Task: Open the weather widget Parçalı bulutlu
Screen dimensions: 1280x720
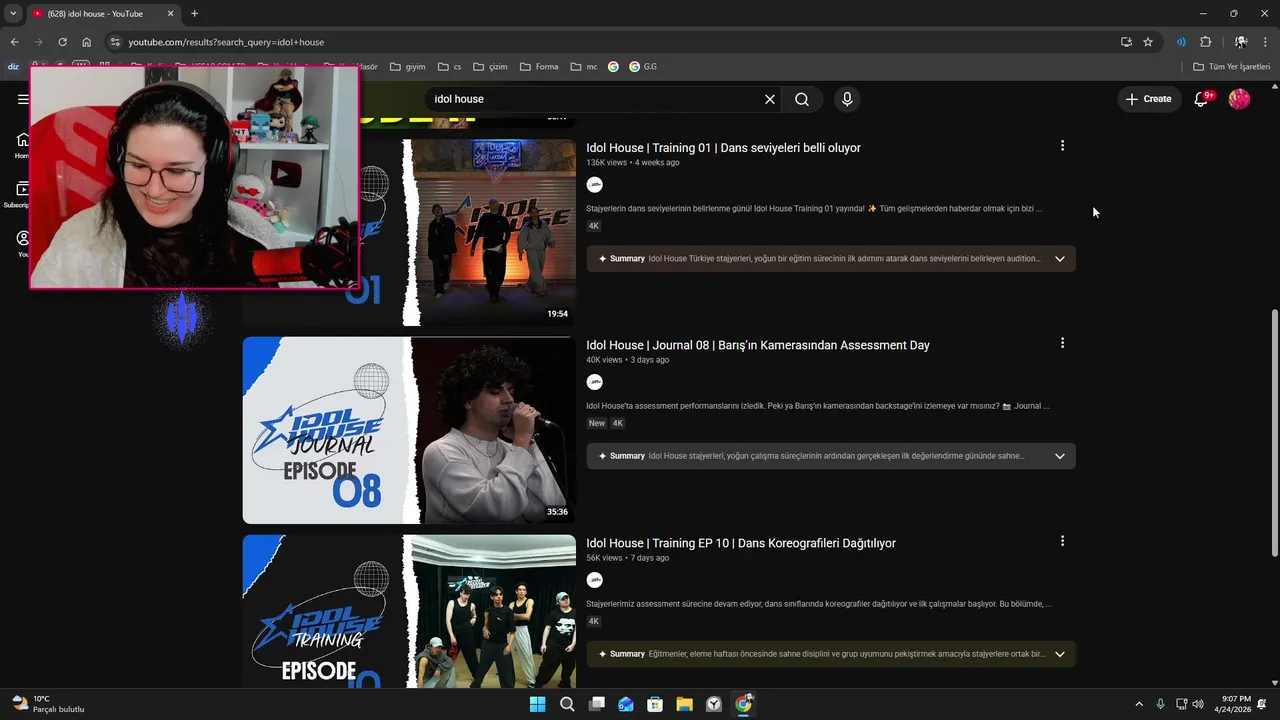Action: pos(49,704)
